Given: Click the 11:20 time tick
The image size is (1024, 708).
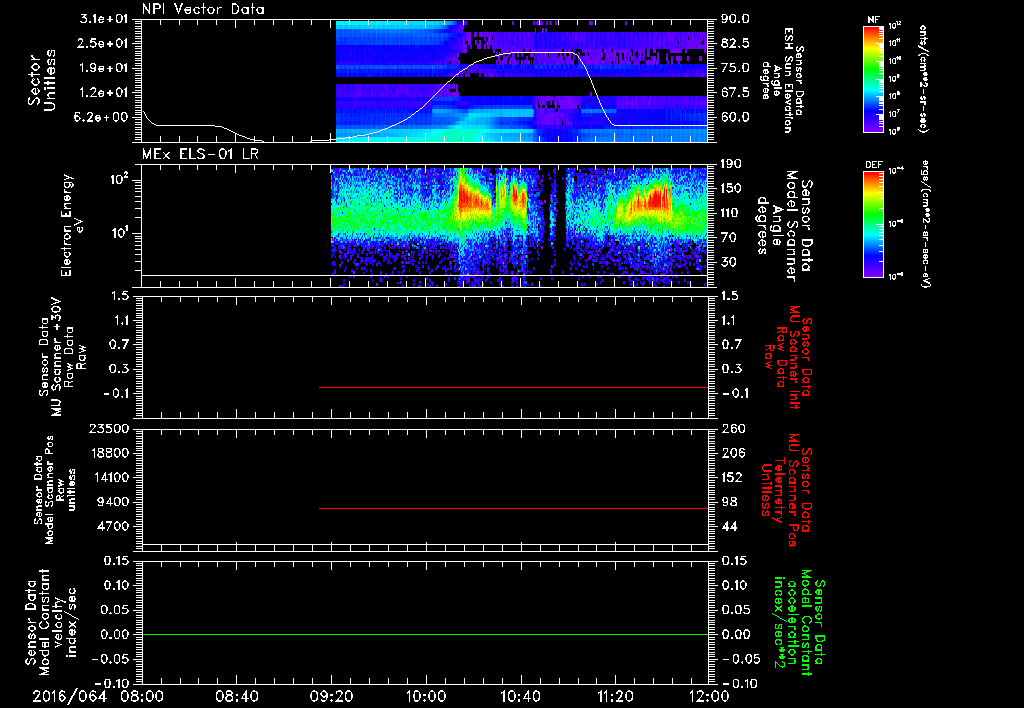Looking at the screenshot, I should (x=615, y=696).
